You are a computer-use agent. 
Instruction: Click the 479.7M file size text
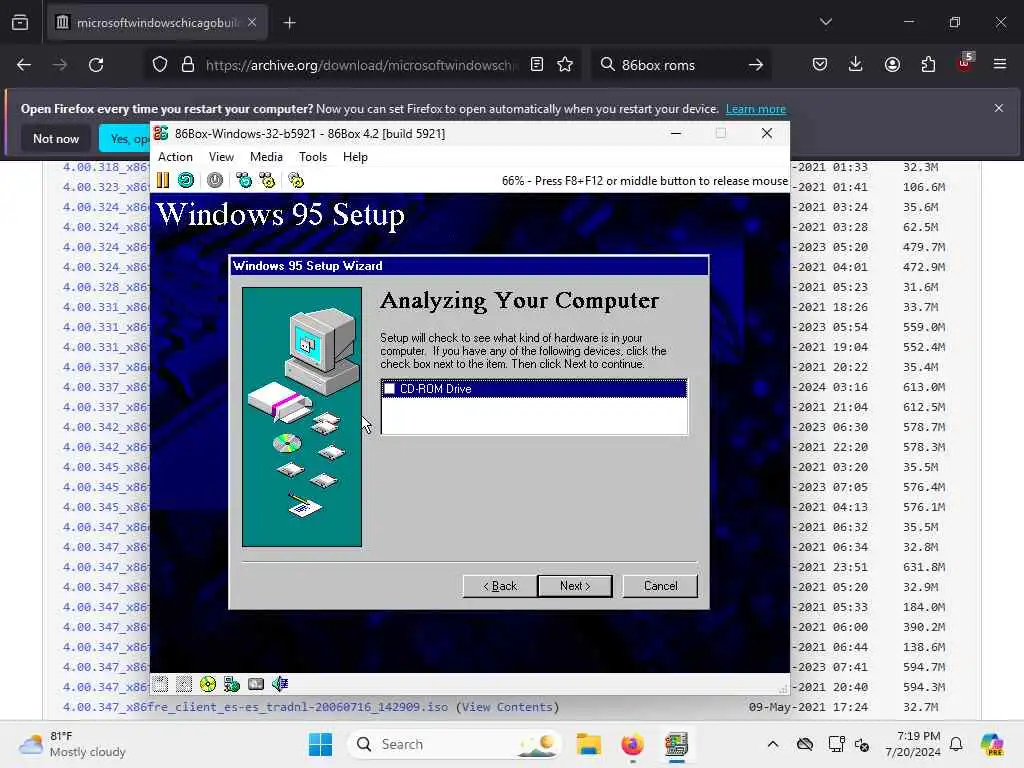pyautogui.click(x=924, y=247)
